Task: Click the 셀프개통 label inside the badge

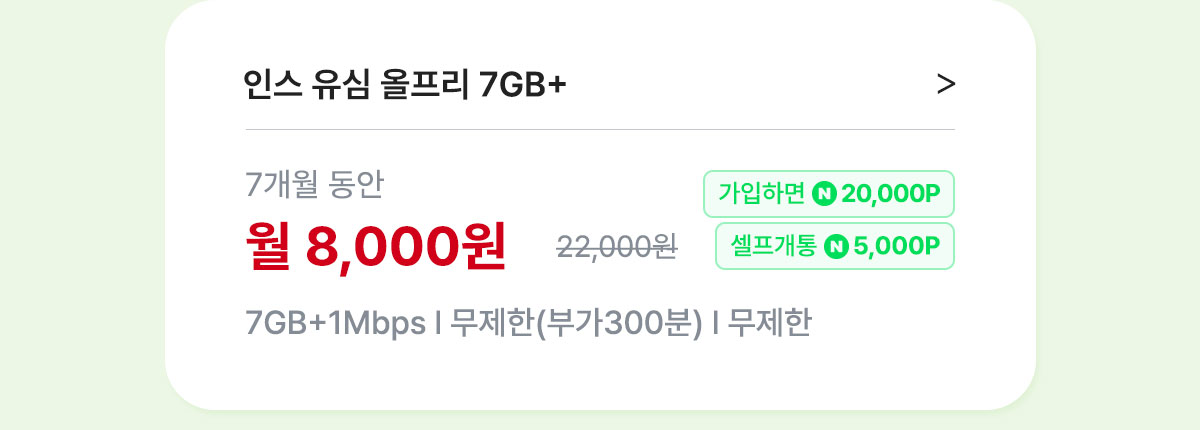Action: coord(773,246)
